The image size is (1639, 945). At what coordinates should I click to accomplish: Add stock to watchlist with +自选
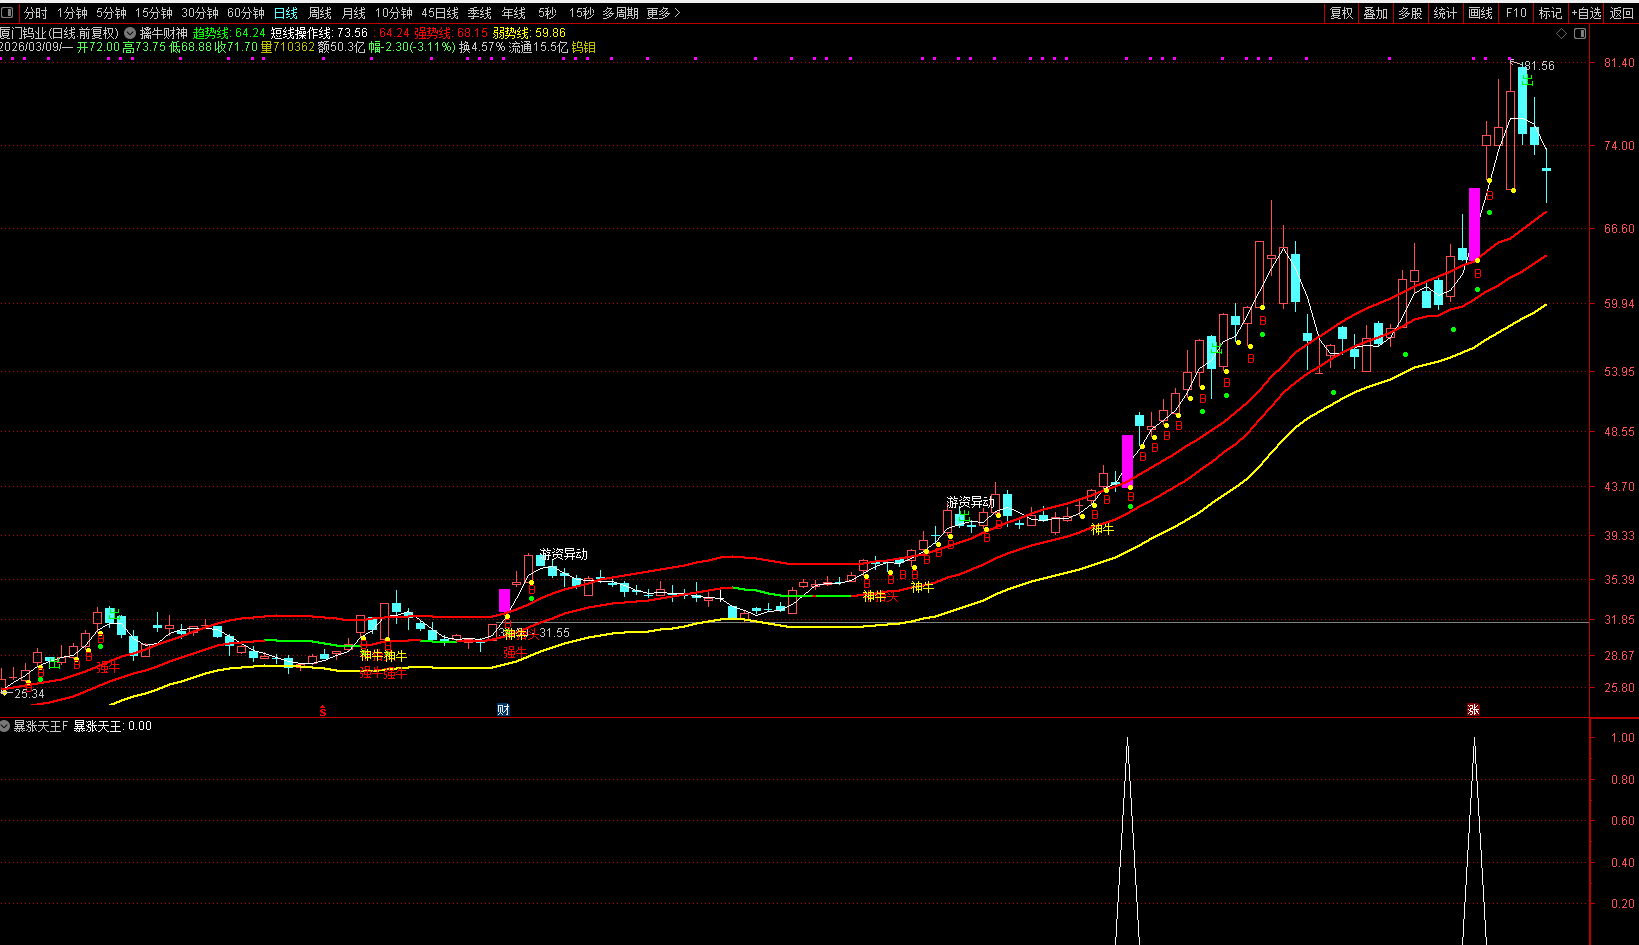1587,13
